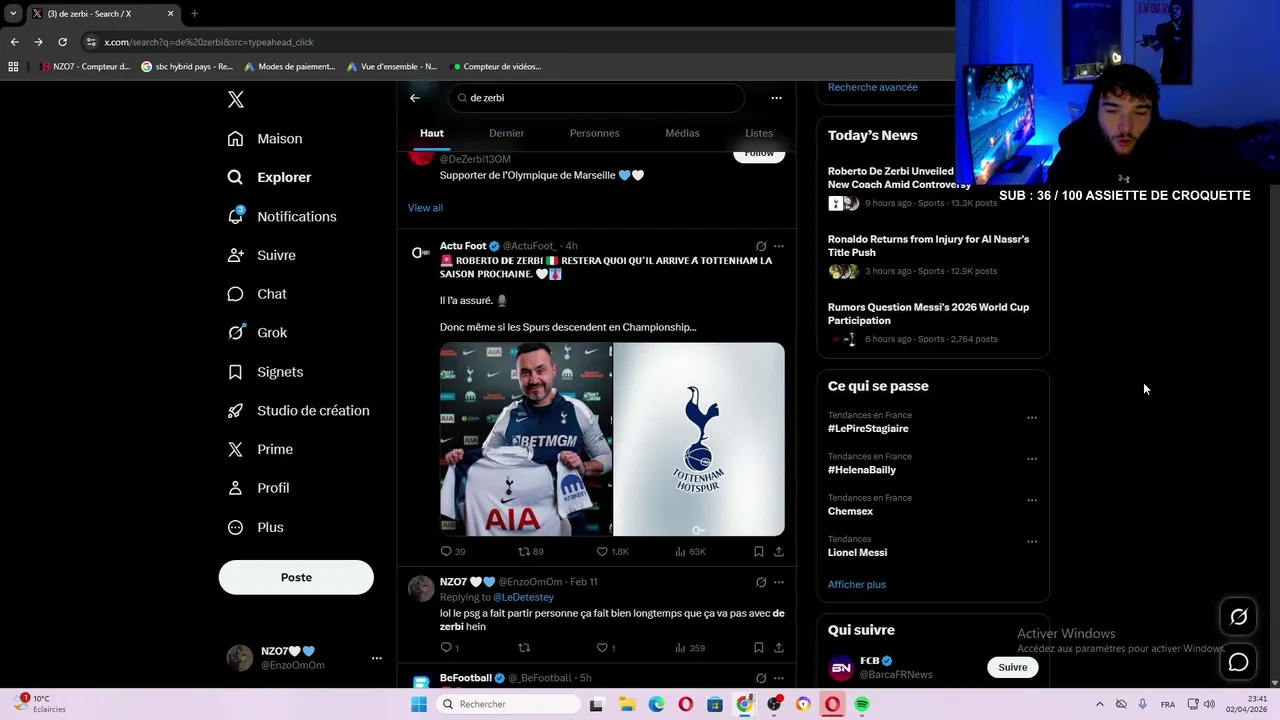Open Suivre in the sidebar

tap(261, 255)
